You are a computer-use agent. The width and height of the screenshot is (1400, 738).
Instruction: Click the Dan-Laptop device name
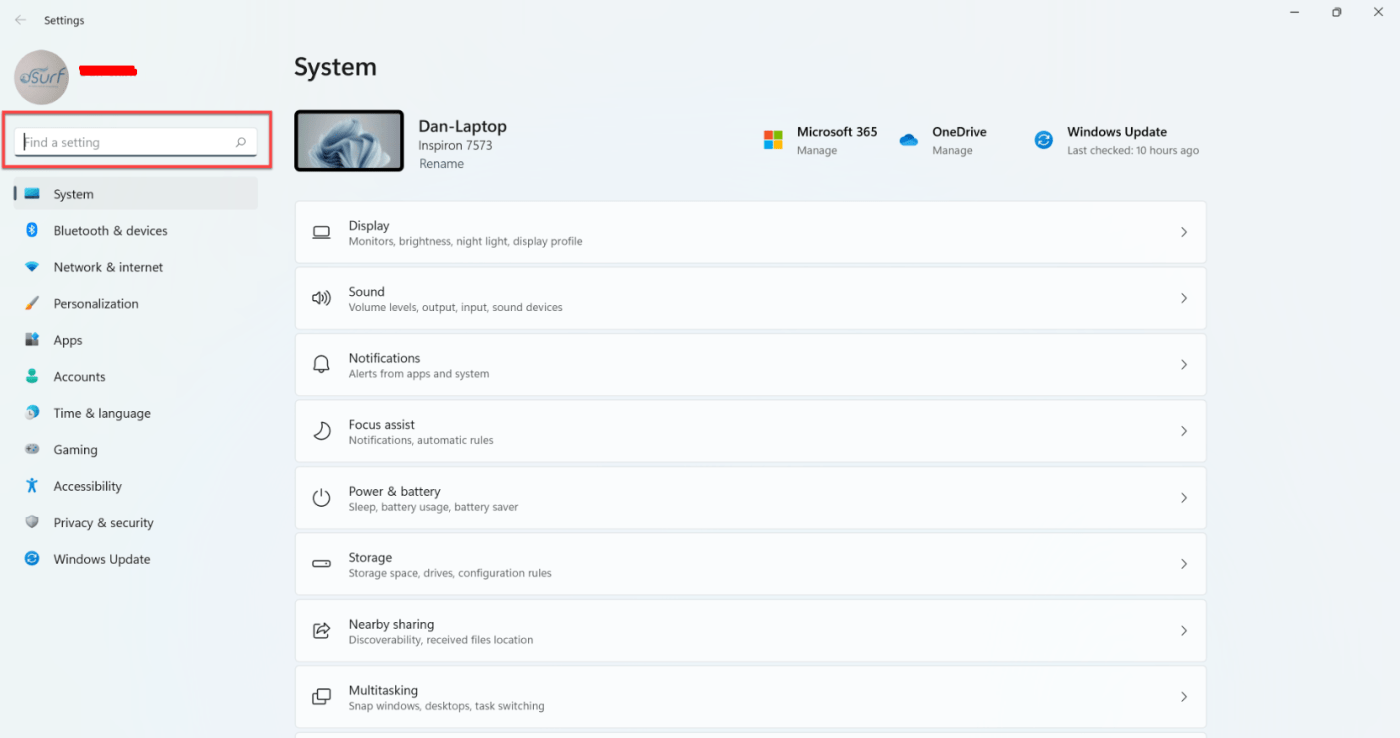coord(463,126)
